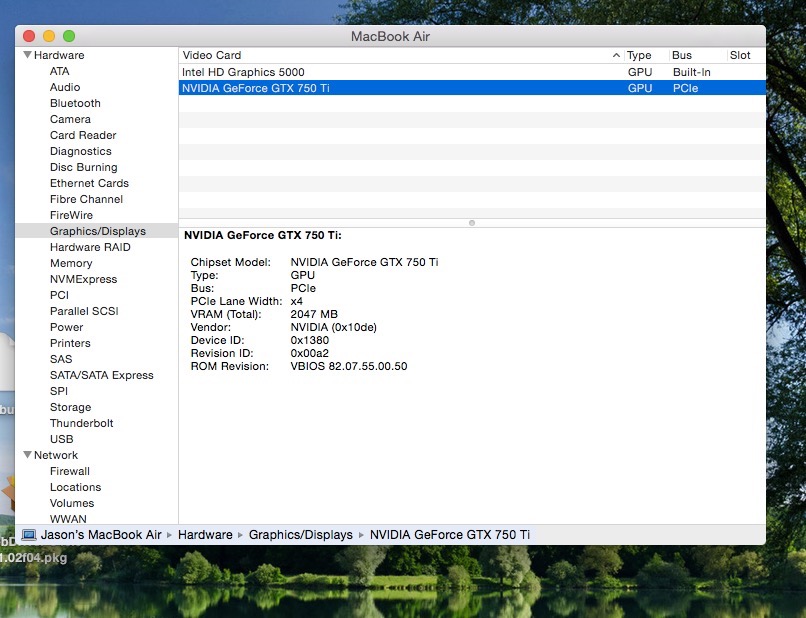The image size is (806, 618).
Task: Click the Device ID value 0x1380
Action: (309, 340)
